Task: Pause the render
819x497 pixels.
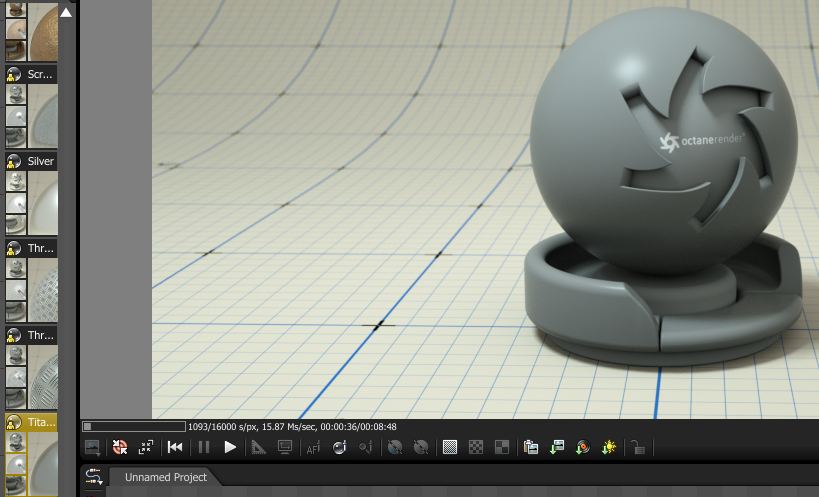Action: click(204, 447)
